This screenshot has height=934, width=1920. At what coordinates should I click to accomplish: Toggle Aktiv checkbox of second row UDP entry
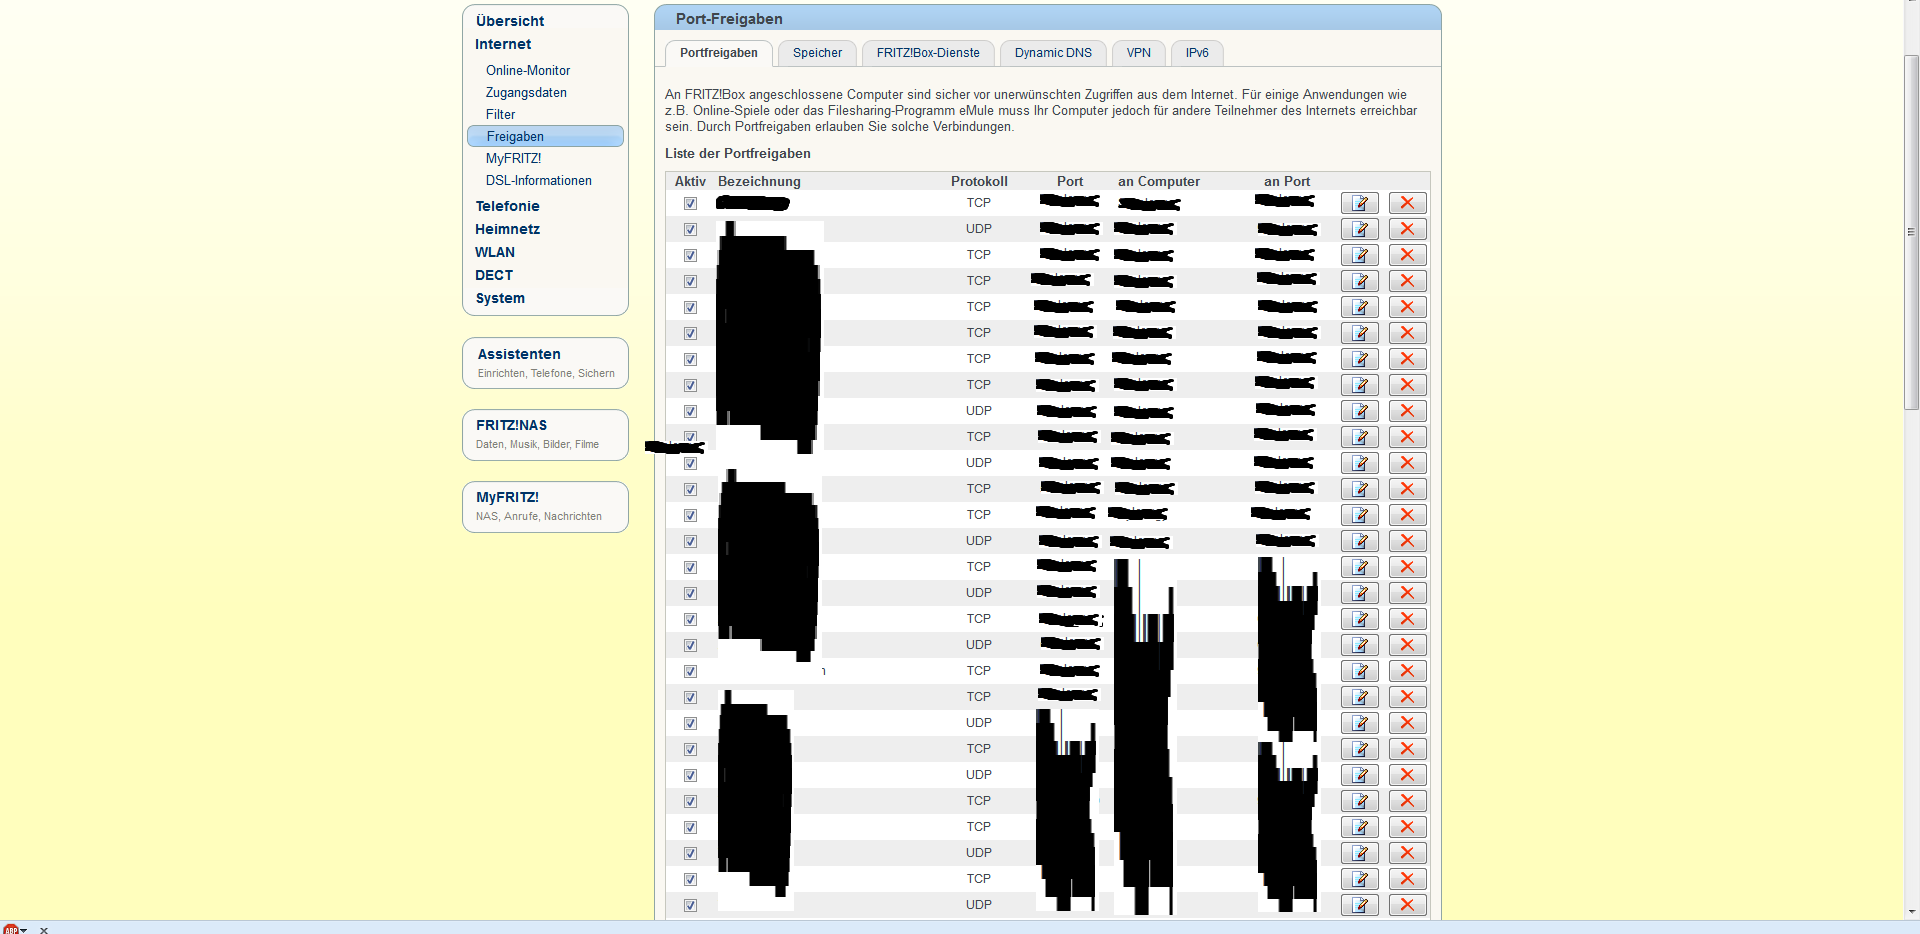coord(690,229)
